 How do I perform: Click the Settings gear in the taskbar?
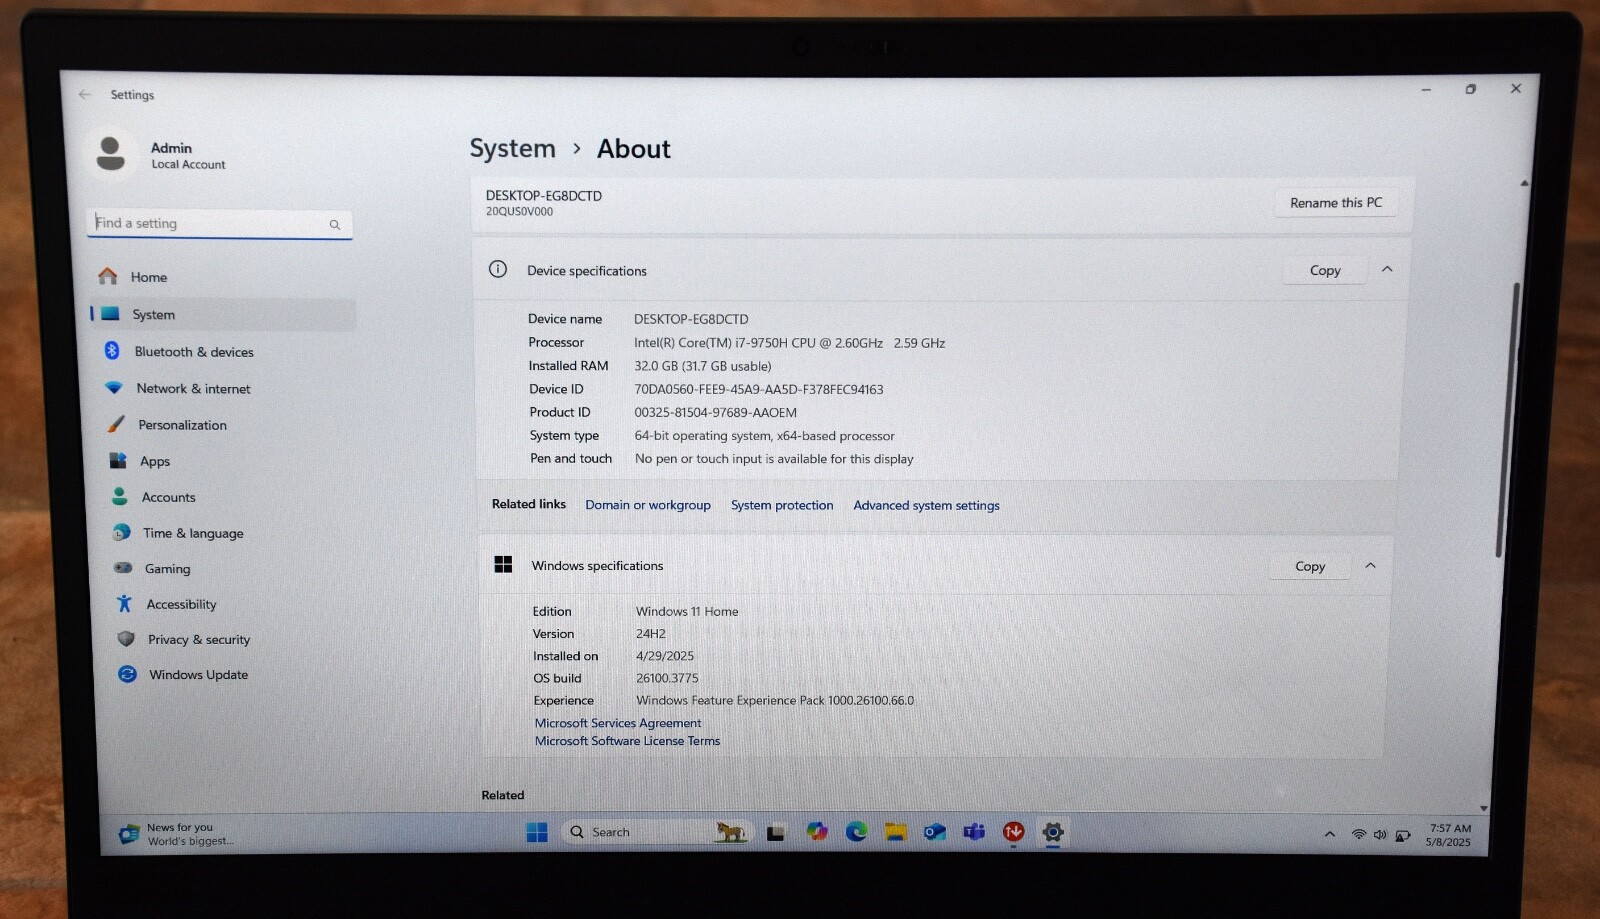pyautogui.click(x=1052, y=832)
